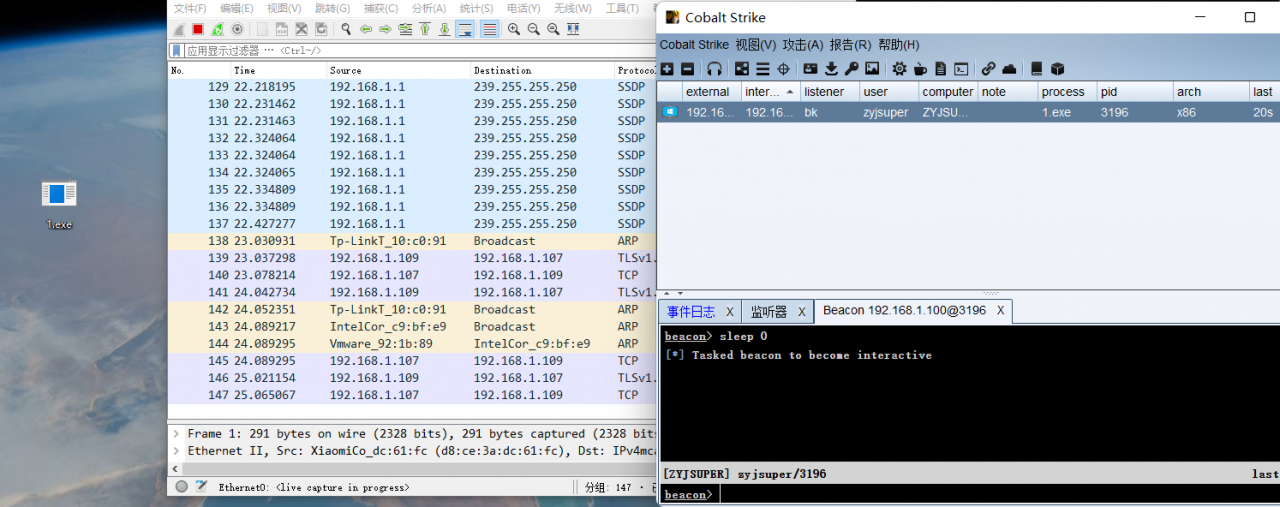This screenshot has width=1280, height=507.
Task: Open the screenshots picture icon in Cobalt Strike
Action: pyautogui.click(x=872, y=69)
